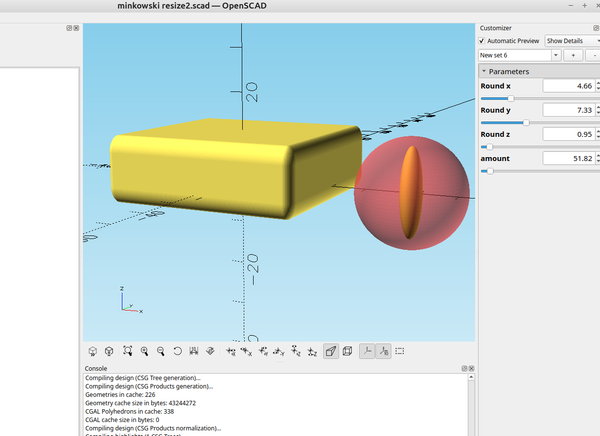Toggle the Show Axes icon
The height and width of the screenshot is (436, 600).
coord(367,351)
